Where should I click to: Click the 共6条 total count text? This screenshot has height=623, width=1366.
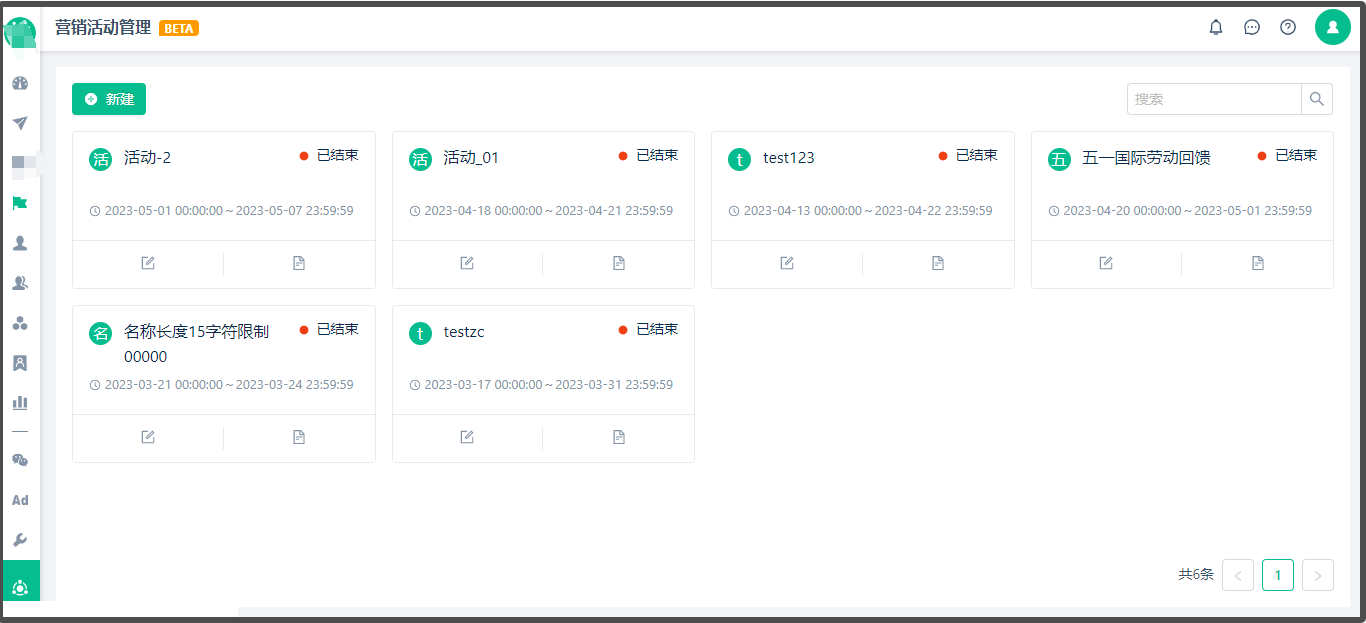tap(1196, 575)
